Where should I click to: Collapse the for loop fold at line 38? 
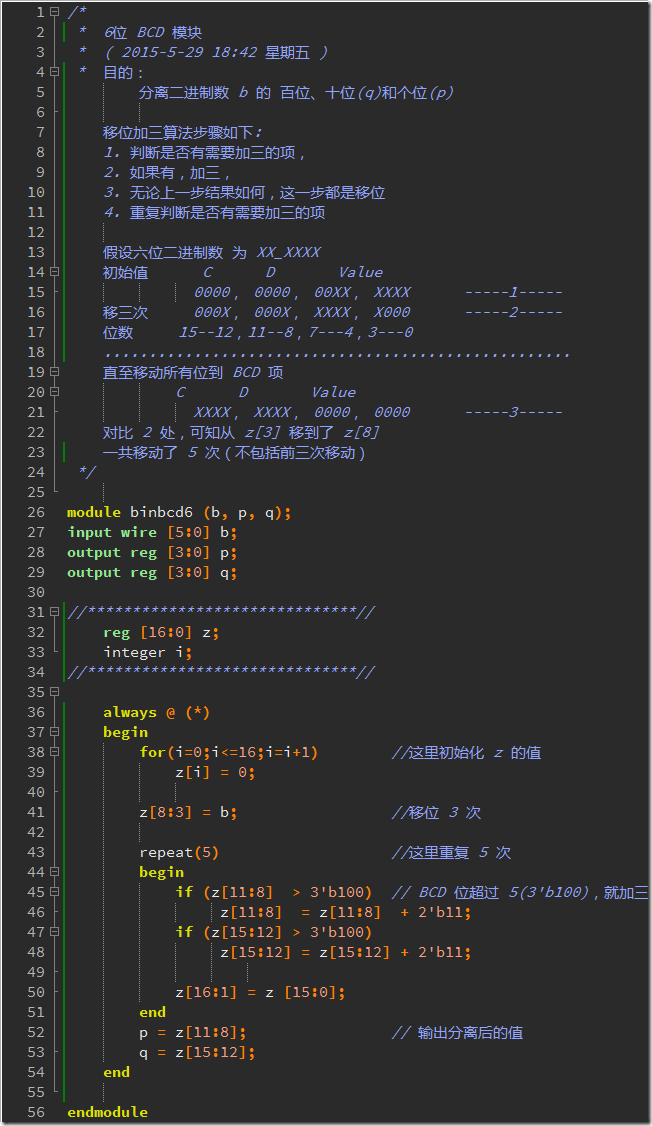[x=55, y=752]
